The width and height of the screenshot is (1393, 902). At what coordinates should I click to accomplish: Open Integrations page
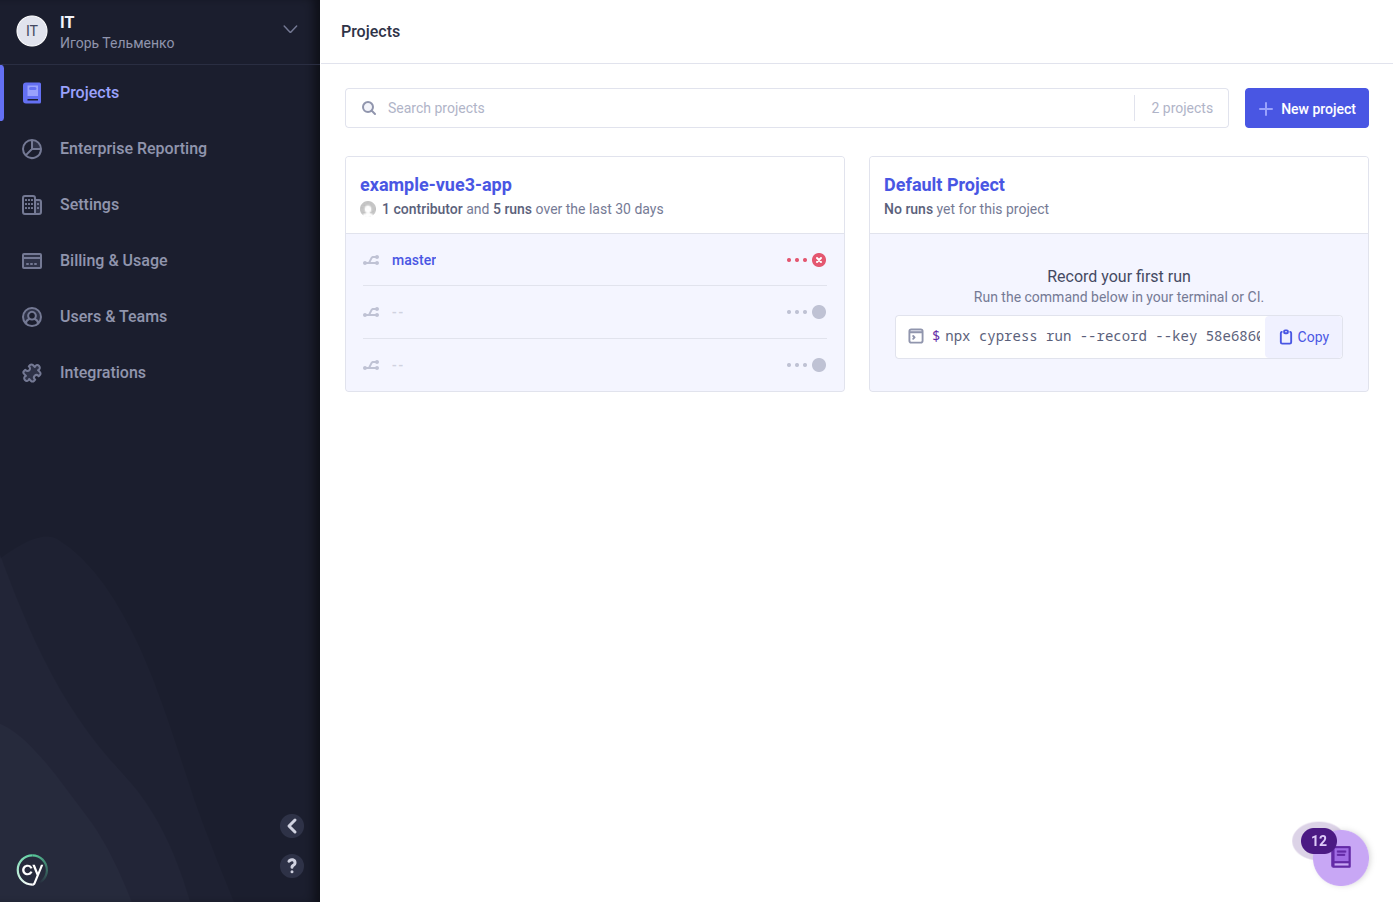point(160,373)
